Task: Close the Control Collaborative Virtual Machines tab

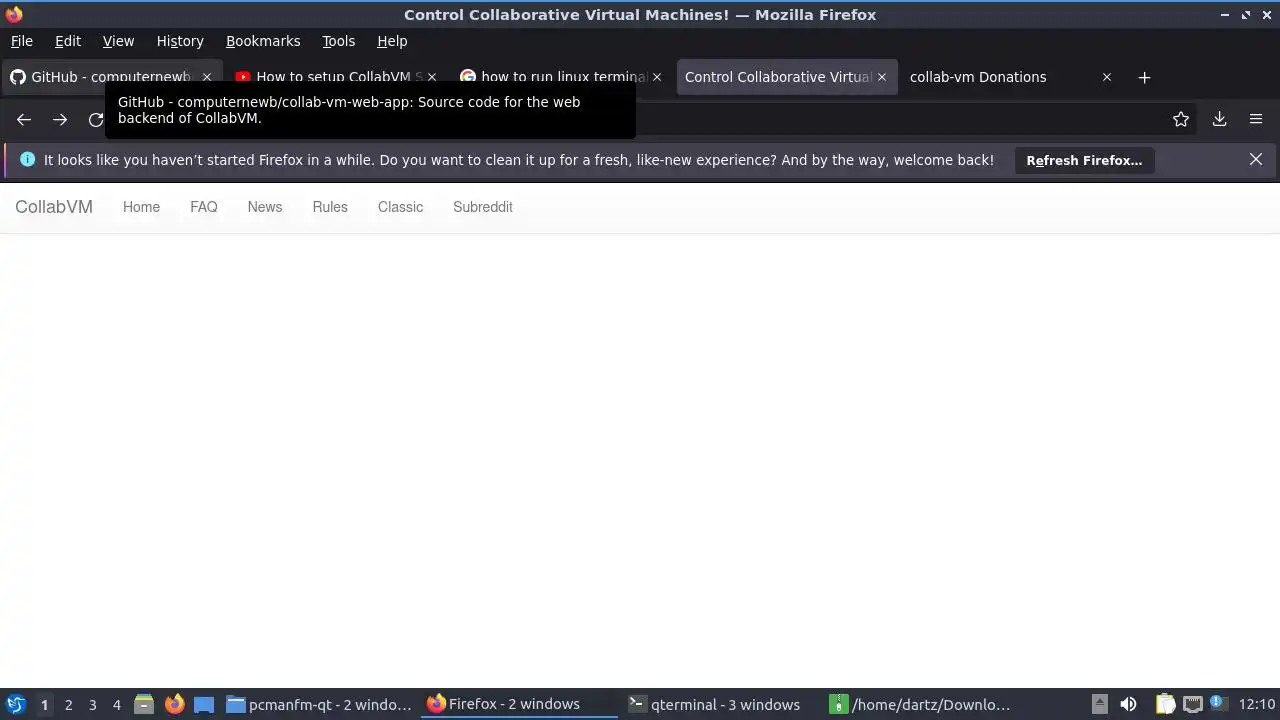Action: coord(882,77)
